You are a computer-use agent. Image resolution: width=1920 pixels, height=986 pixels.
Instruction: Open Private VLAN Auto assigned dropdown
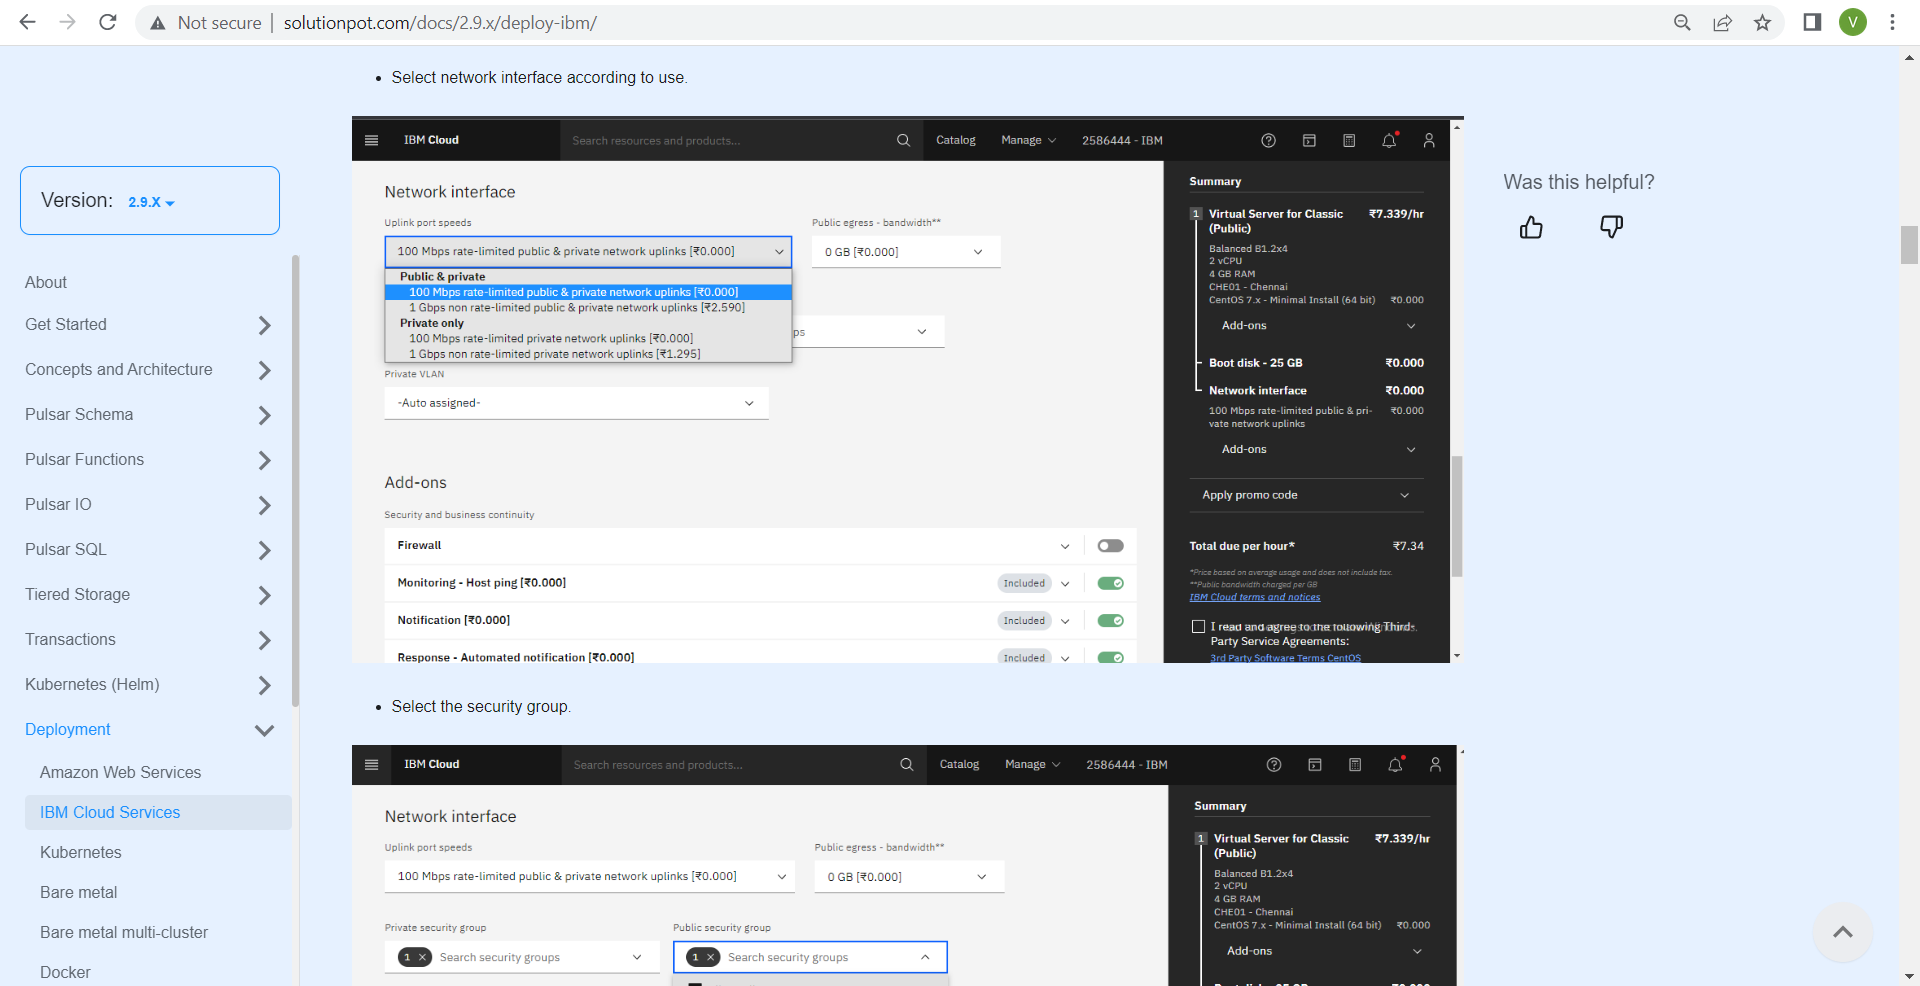point(576,403)
